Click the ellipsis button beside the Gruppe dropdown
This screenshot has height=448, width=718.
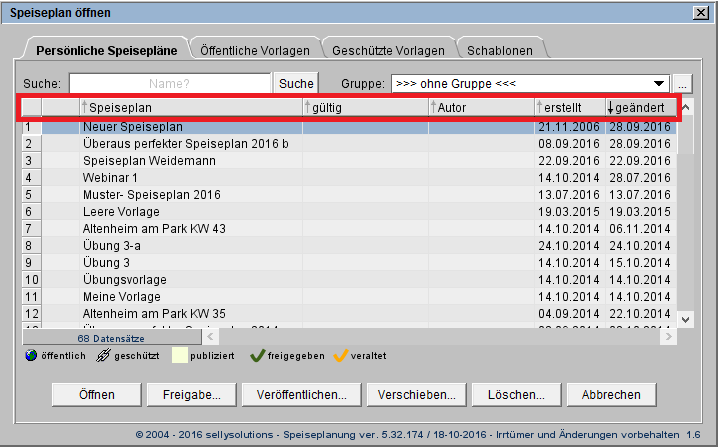coord(682,84)
